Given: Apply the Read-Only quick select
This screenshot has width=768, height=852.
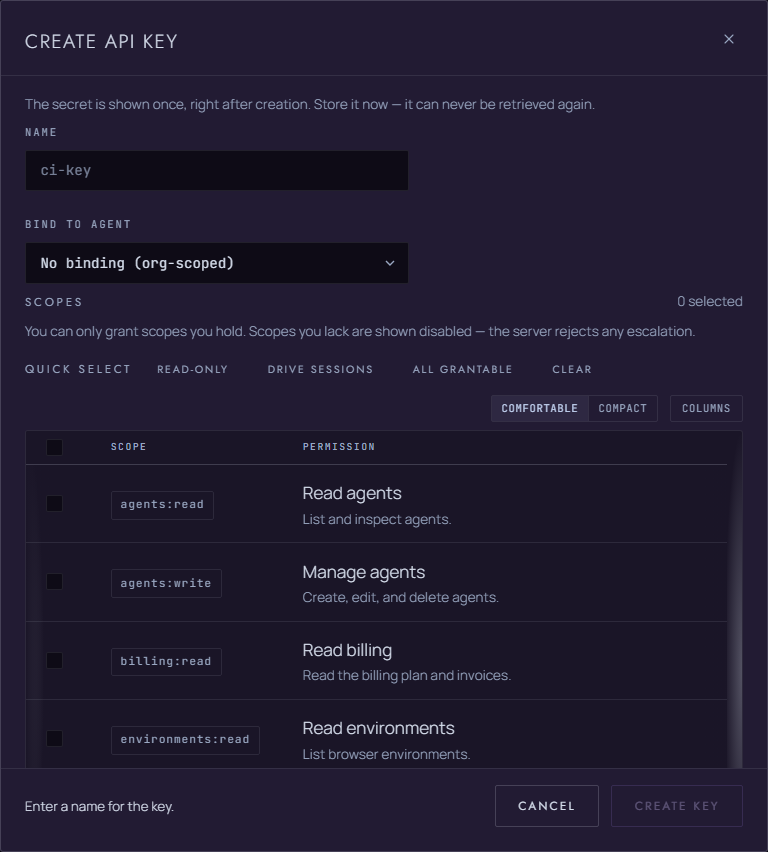Looking at the screenshot, I should tap(192, 369).
